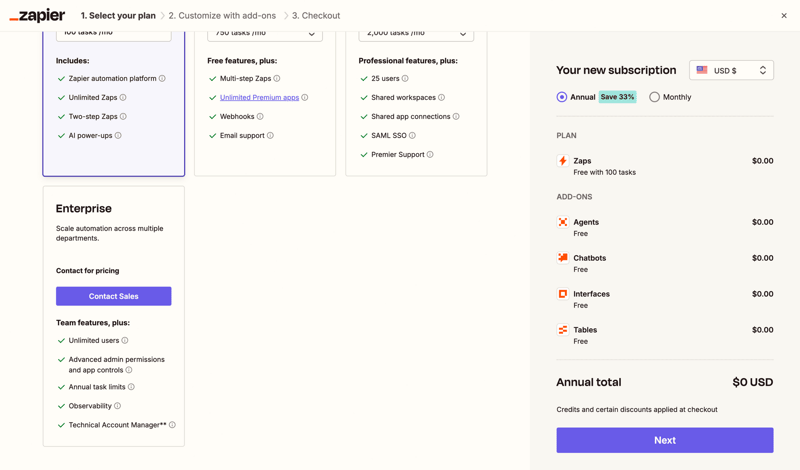Click the Zaps lightning bolt icon

click(x=563, y=161)
